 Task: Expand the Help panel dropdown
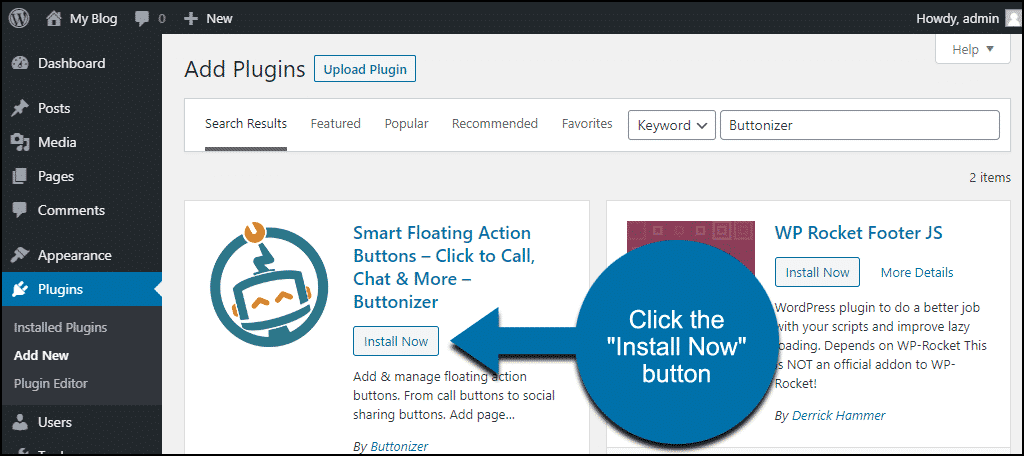972,49
